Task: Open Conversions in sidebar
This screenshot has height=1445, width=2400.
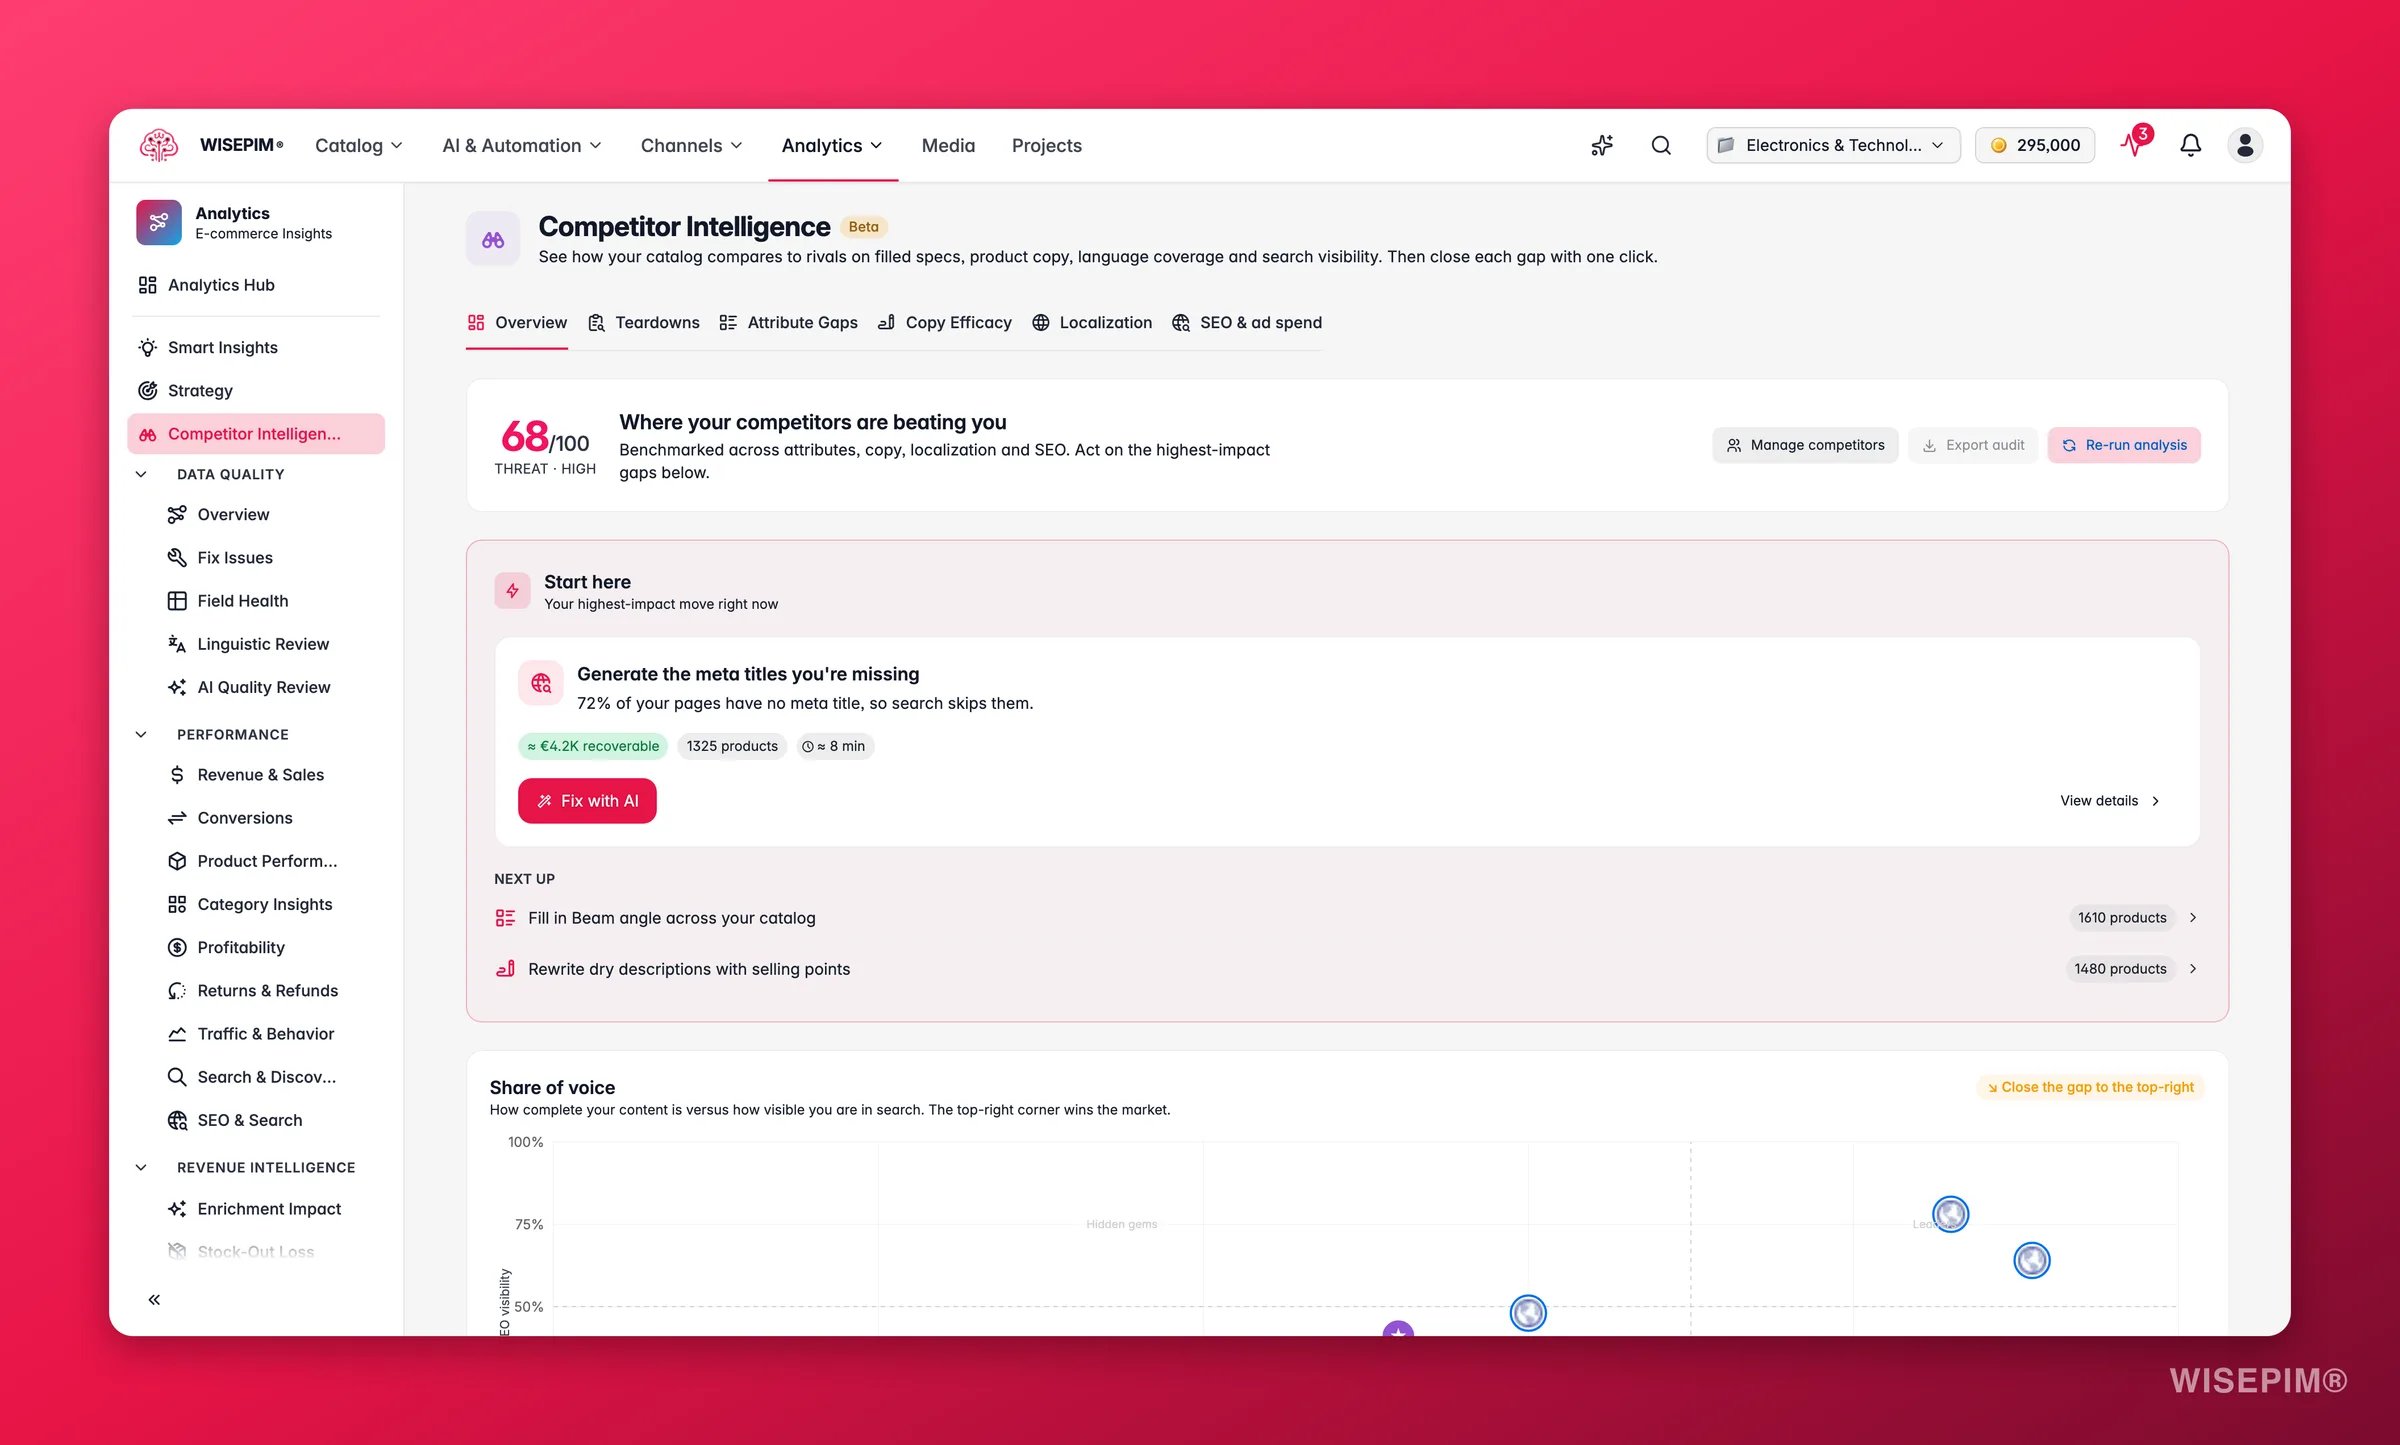Action: point(270,818)
